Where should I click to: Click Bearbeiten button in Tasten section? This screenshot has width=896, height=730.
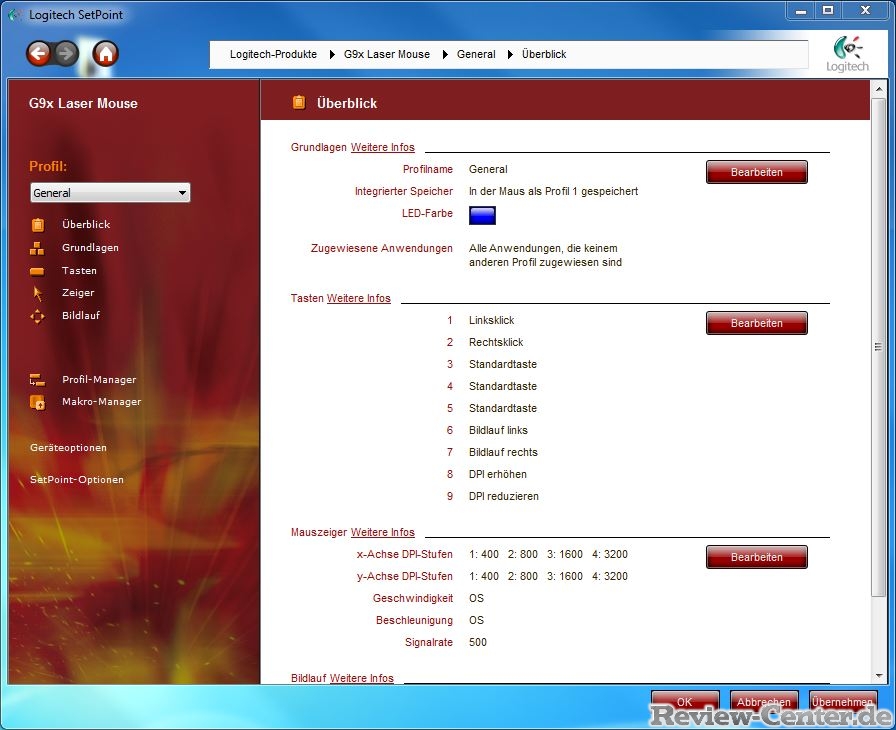pyautogui.click(x=757, y=323)
